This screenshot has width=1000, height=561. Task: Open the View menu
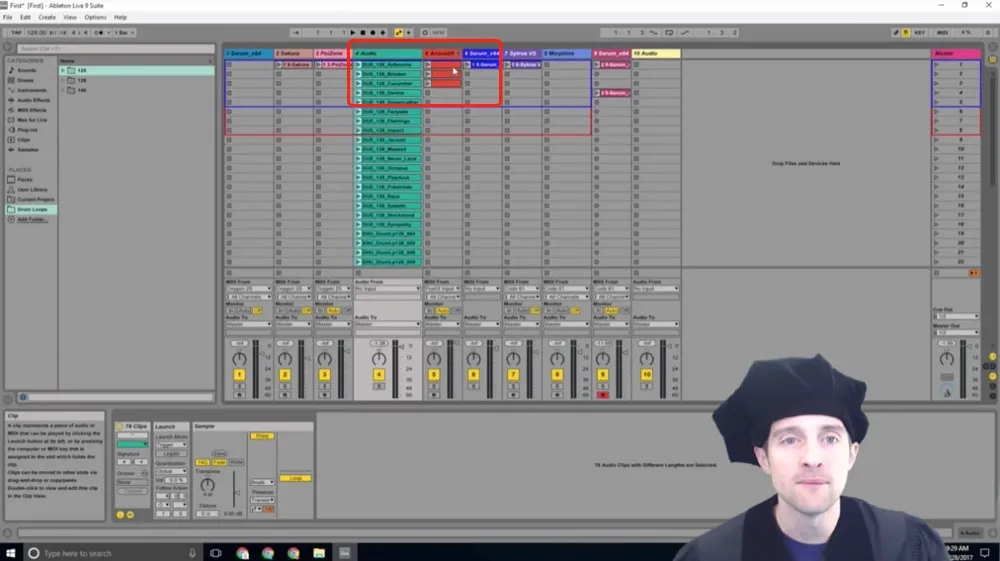70,17
